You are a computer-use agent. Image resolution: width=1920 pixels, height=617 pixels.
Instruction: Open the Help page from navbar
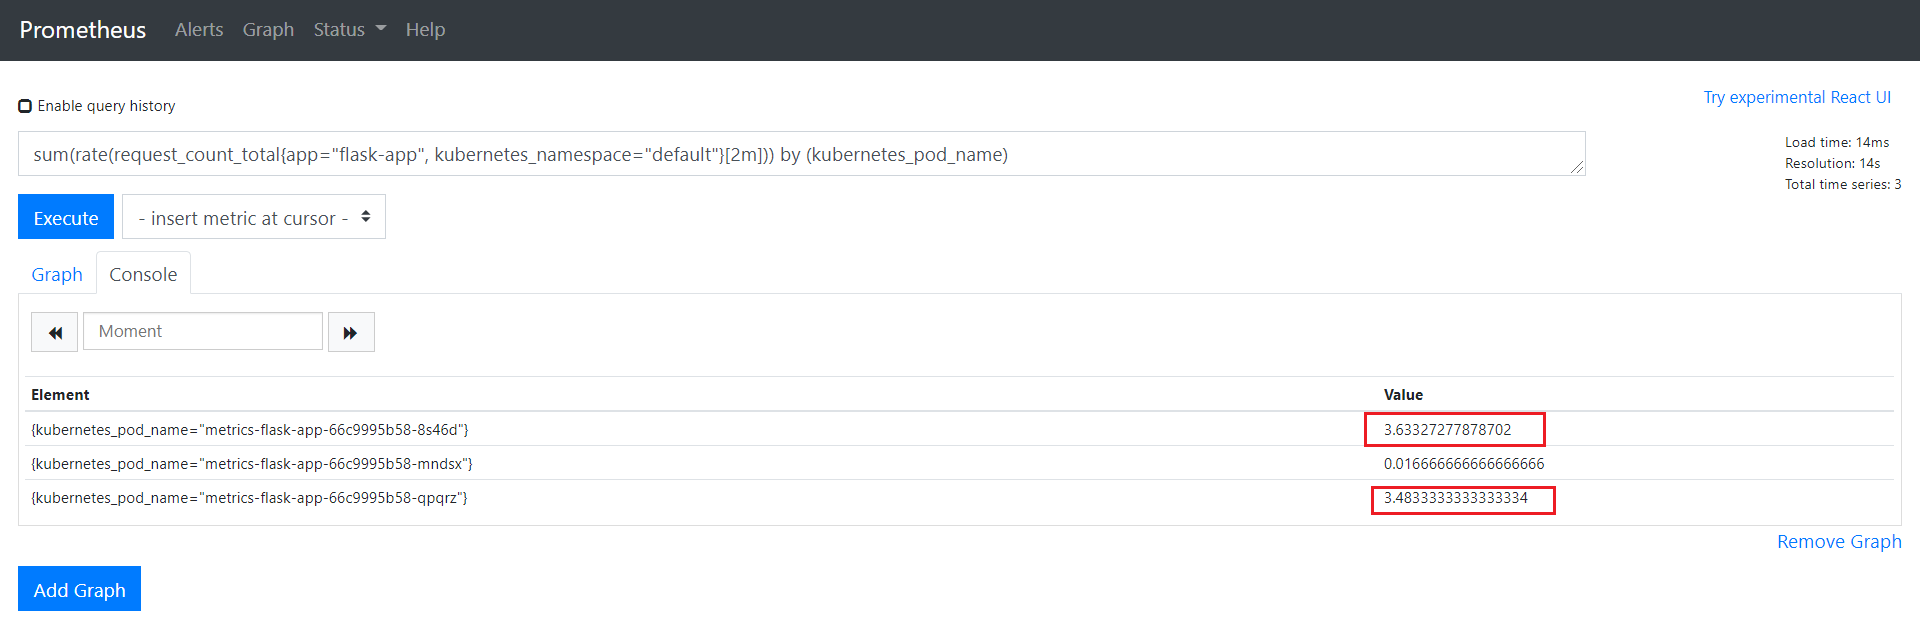click(x=425, y=30)
